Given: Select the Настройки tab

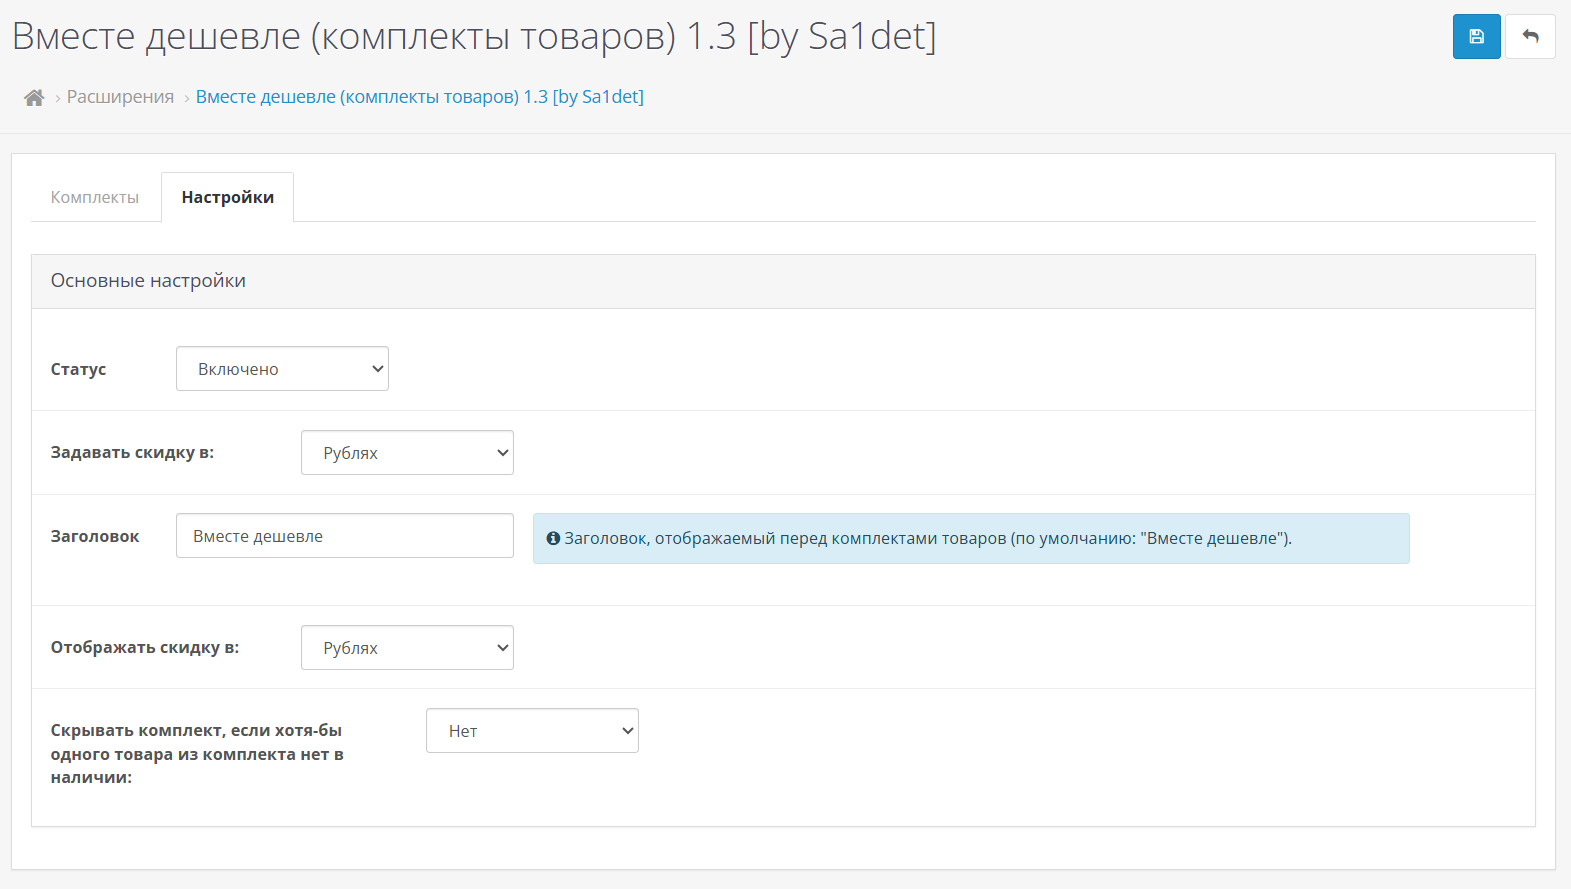Looking at the screenshot, I should click(x=227, y=197).
